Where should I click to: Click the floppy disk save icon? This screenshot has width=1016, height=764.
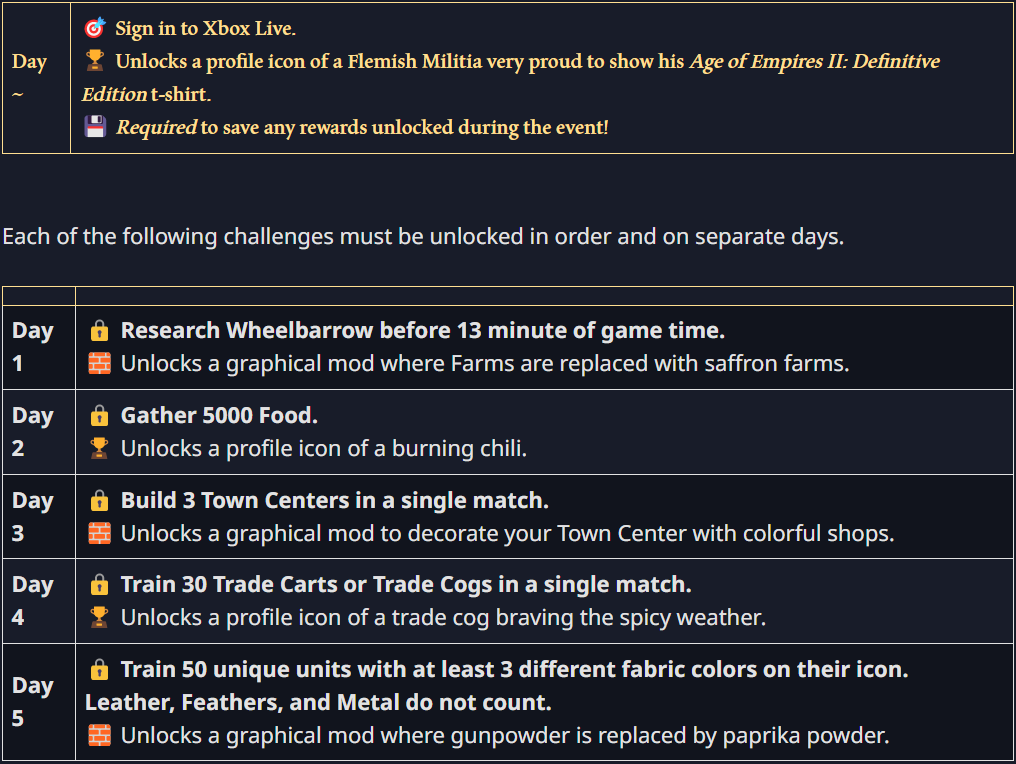point(95,126)
